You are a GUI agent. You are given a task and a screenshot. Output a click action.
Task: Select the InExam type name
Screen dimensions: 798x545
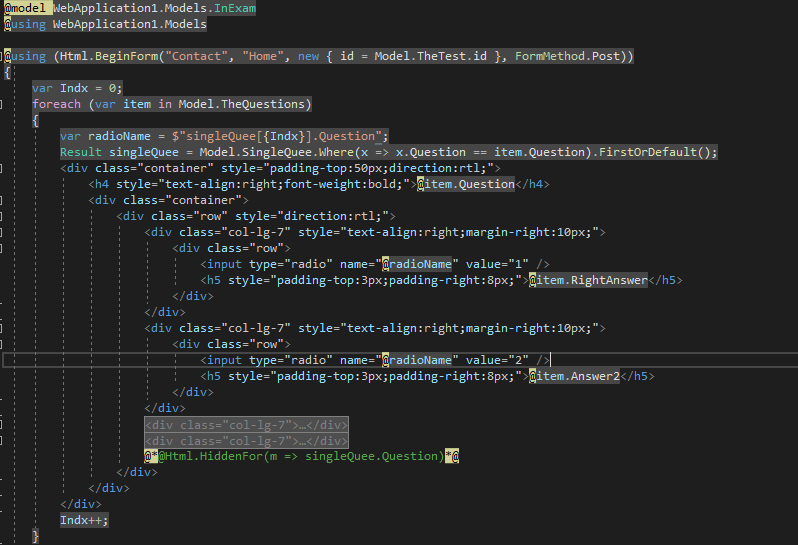click(x=235, y=8)
